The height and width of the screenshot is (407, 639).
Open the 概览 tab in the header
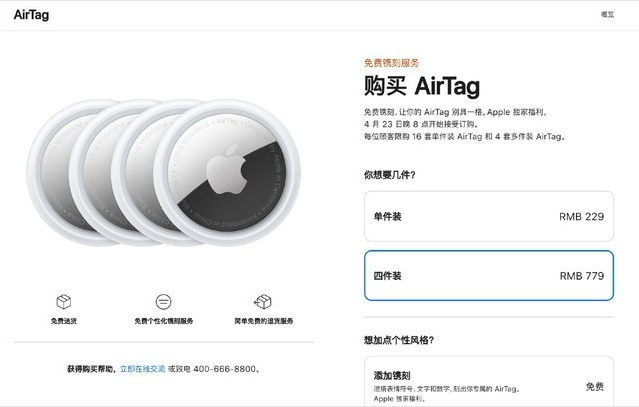point(607,14)
